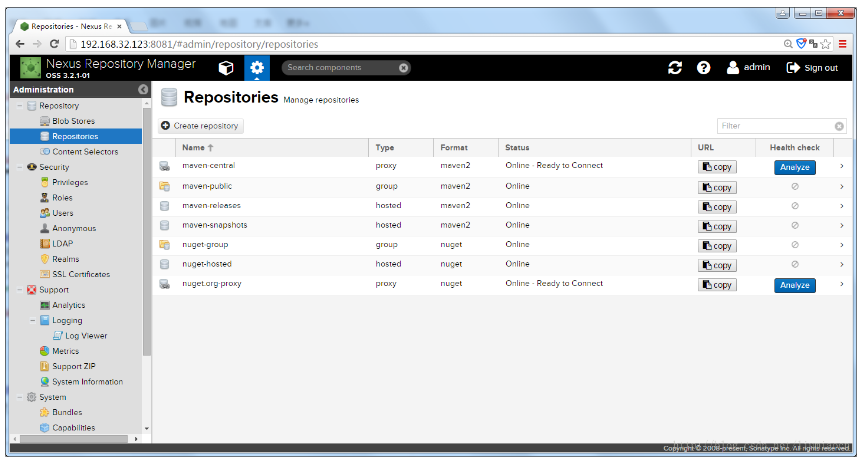
Task: Click the Create repository button
Action: click(201, 126)
